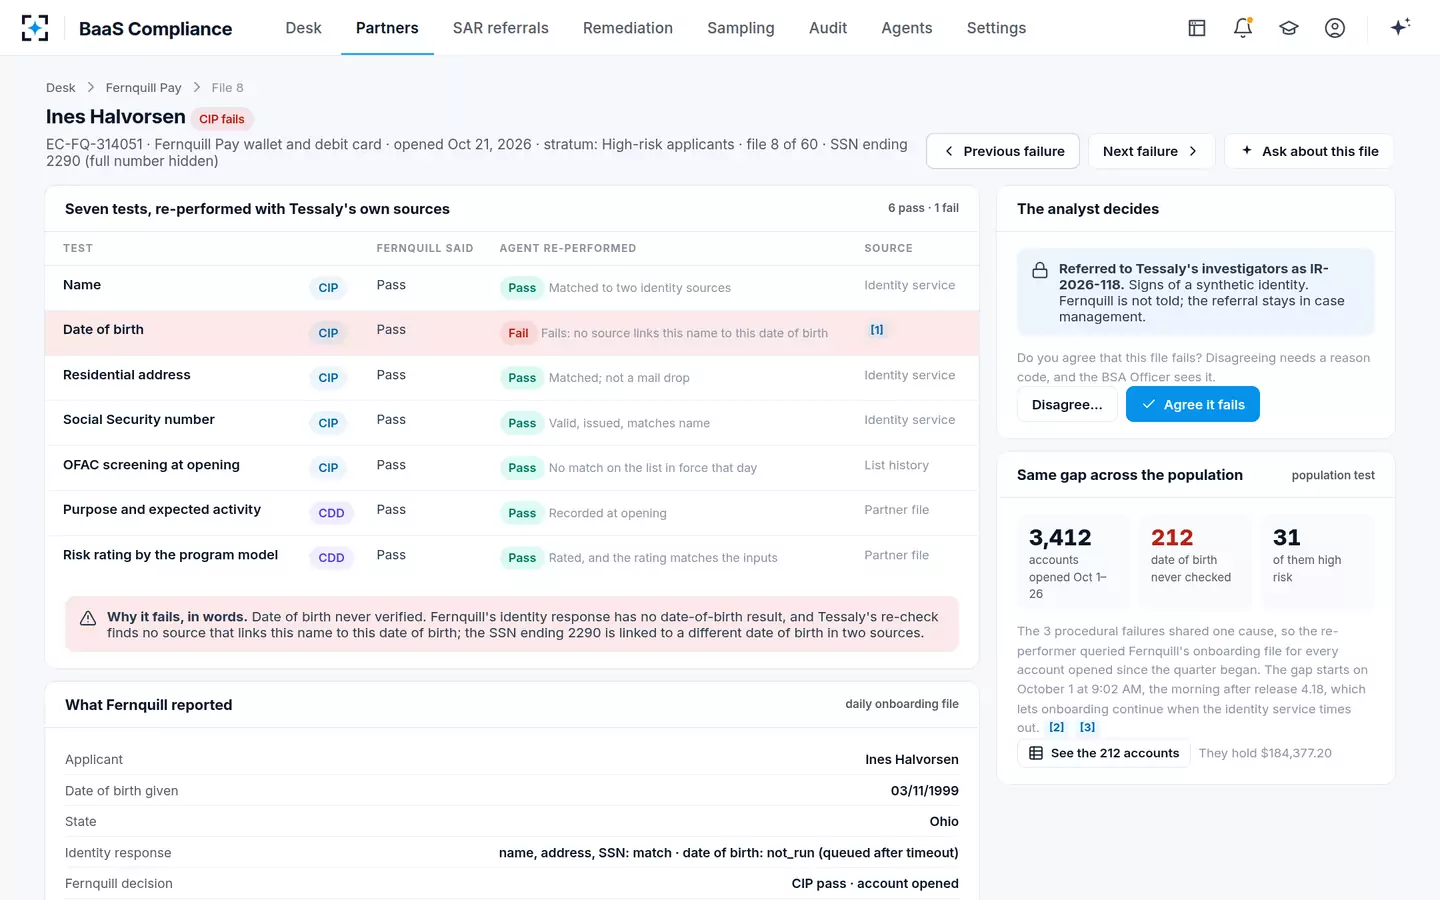1440x900 pixels.
Task: Select the Social Security number test row
Action: (x=512, y=423)
